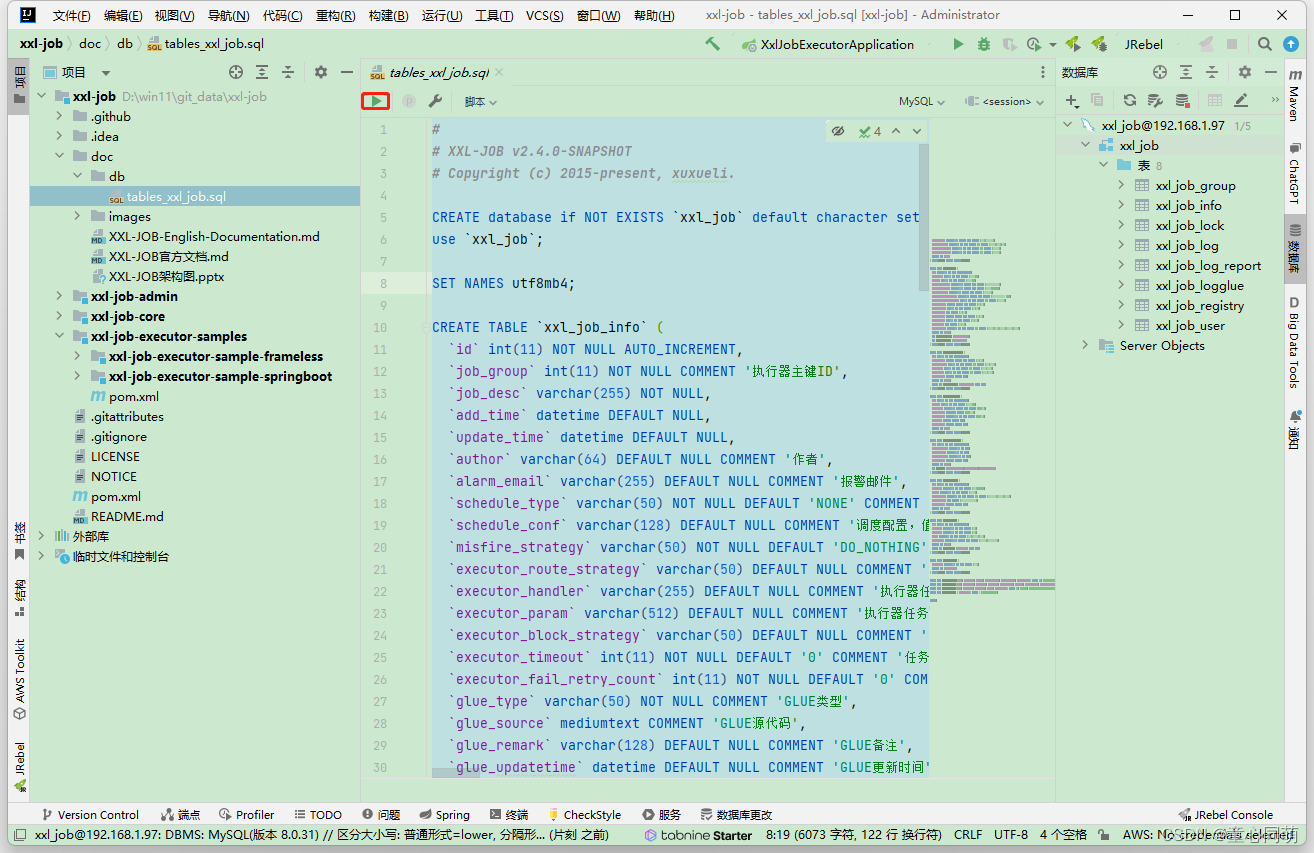Viewport: 1314px width, 853px height.
Task: Open the <session> selector dropdown
Action: coord(1005,101)
